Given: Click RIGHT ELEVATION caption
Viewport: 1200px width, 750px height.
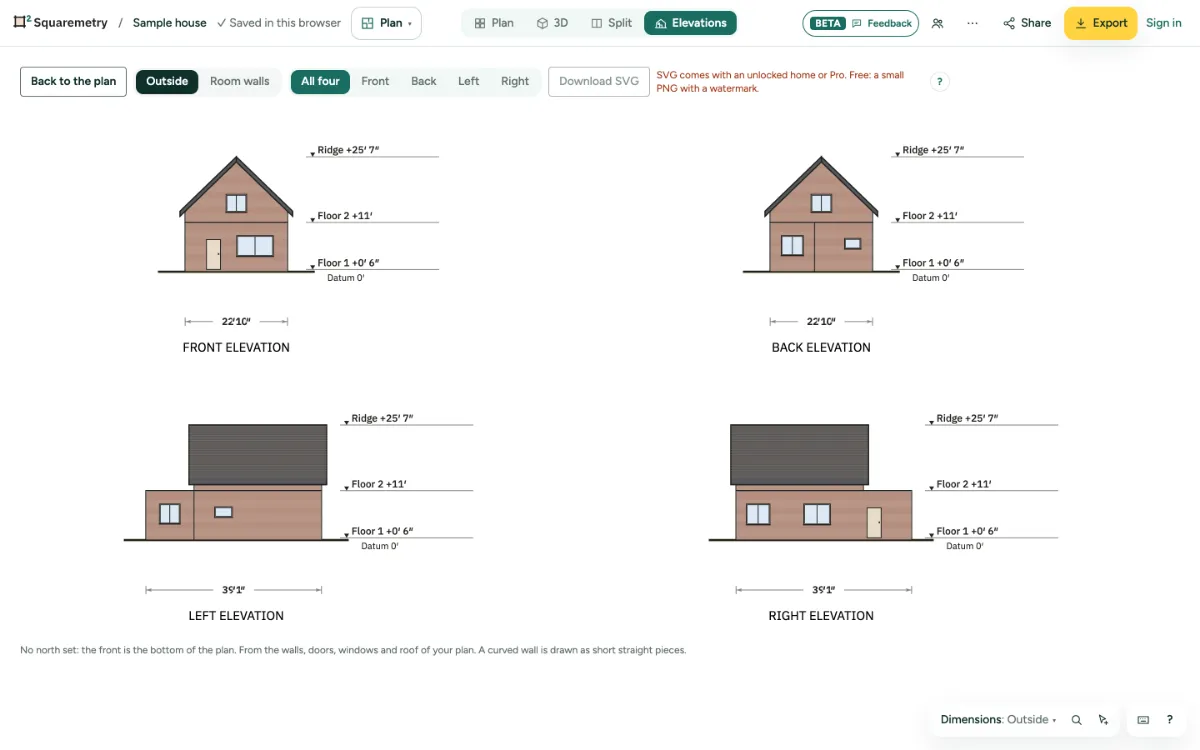Looking at the screenshot, I should point(821,616).
